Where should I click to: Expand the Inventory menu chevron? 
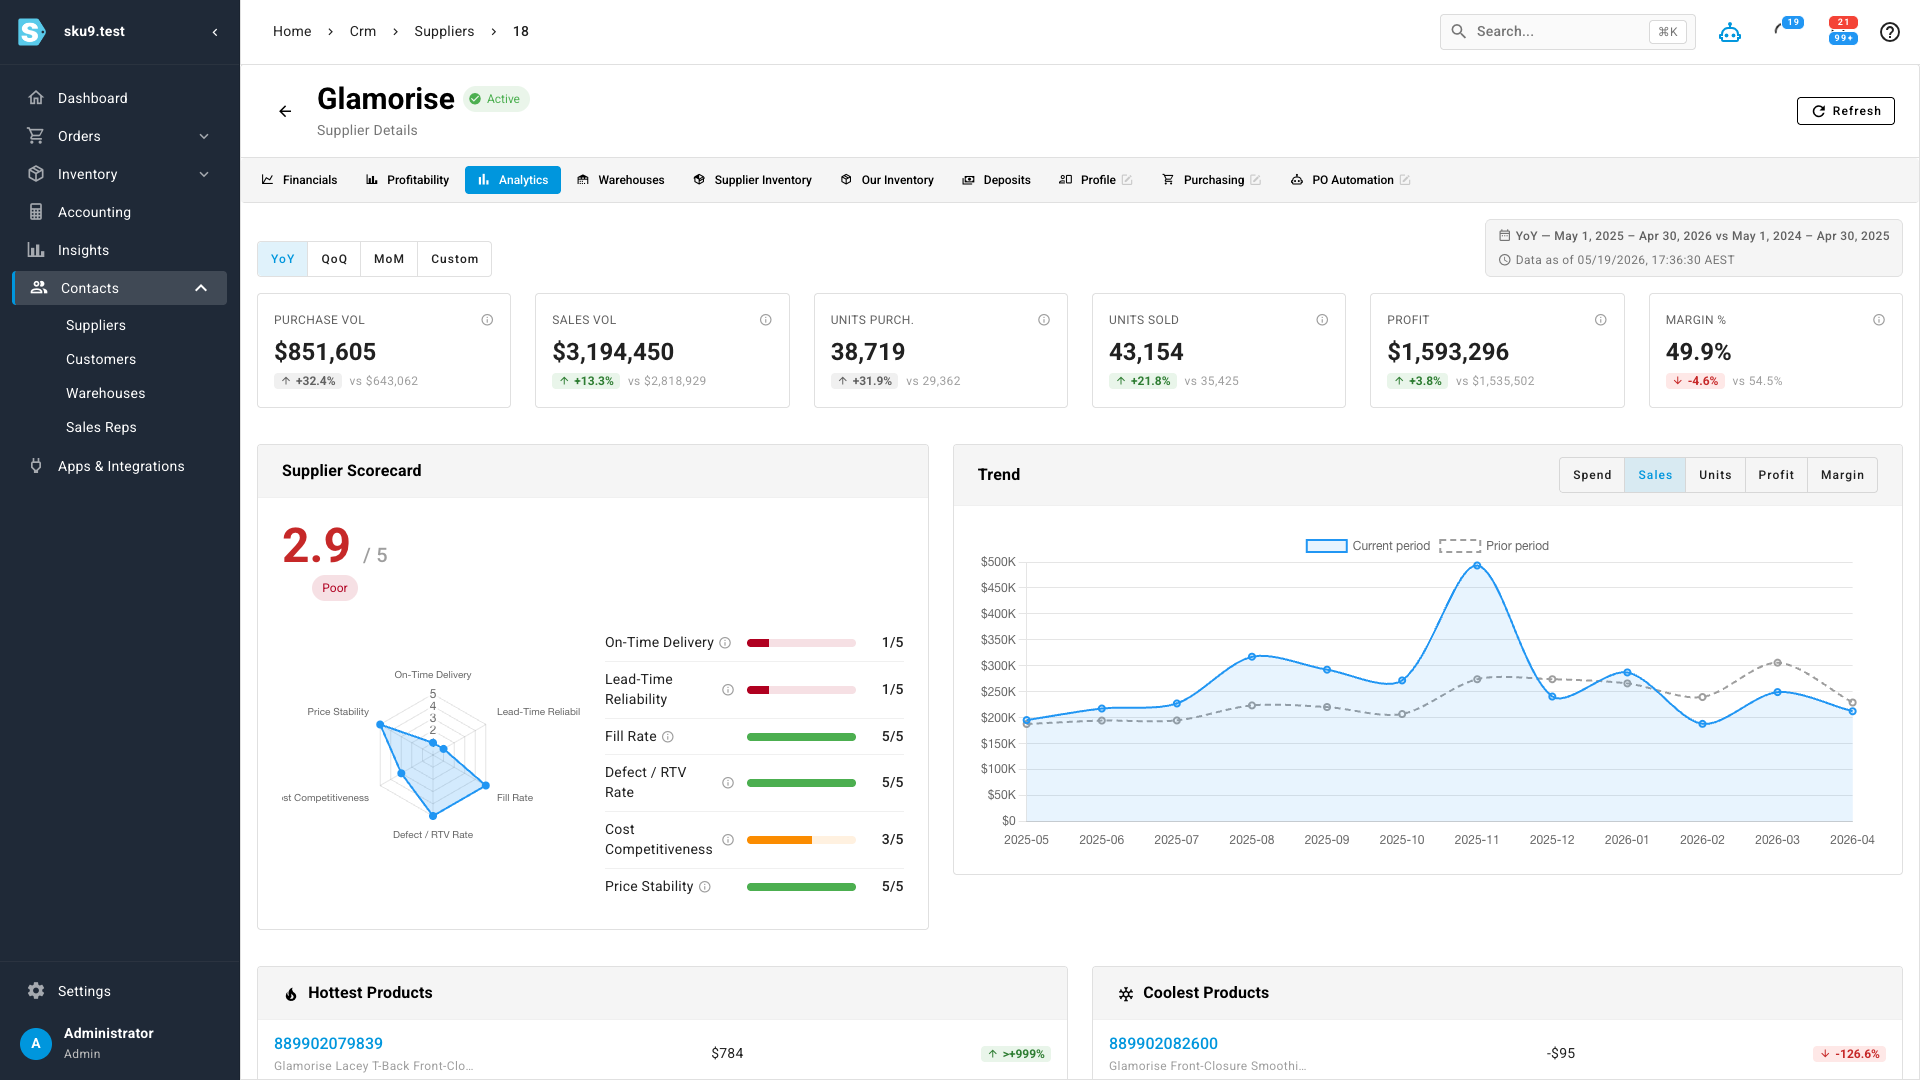(204, 174)
